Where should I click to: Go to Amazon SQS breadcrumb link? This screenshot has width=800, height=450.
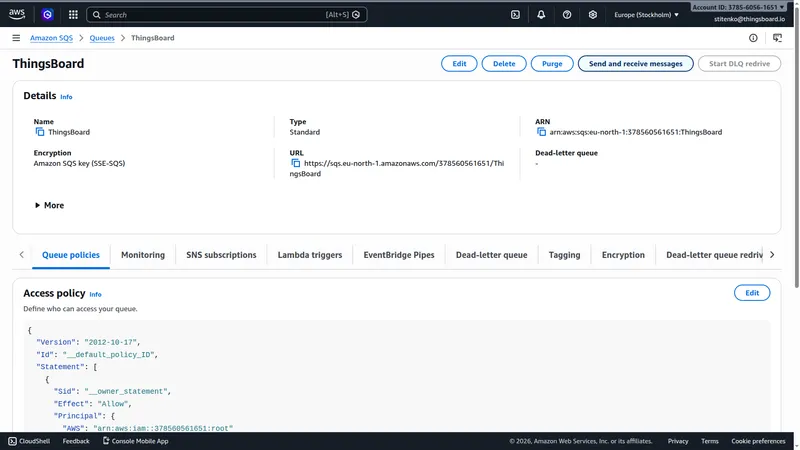pyautogui.click(x=51, y=38)
